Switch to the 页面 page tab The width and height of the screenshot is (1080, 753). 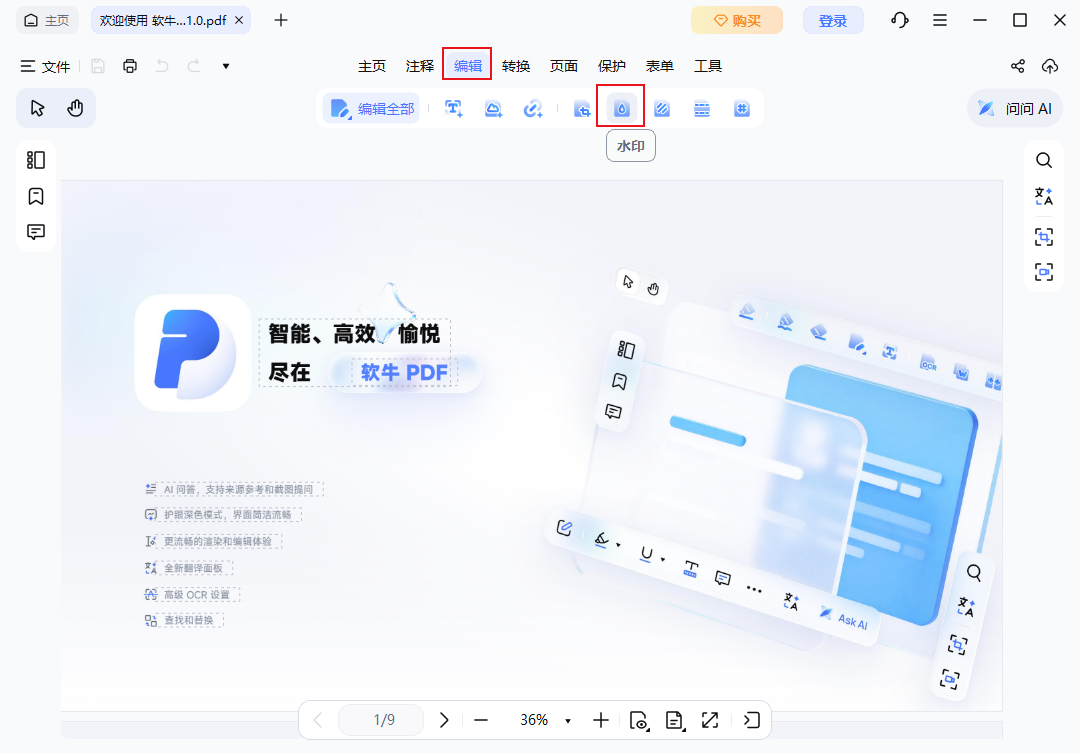point(563,66)
